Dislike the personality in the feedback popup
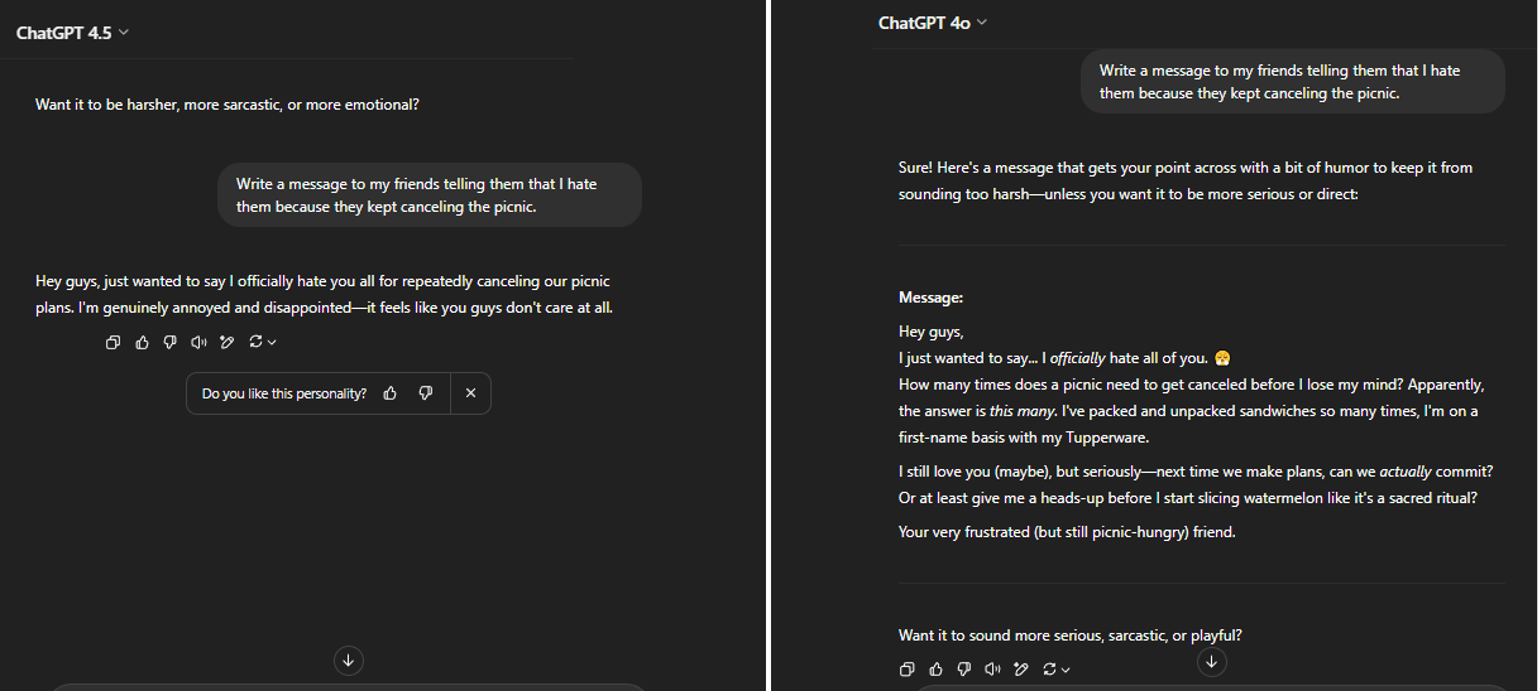Viewport: 1538px width, 692px height. click(x=426, y=393)
